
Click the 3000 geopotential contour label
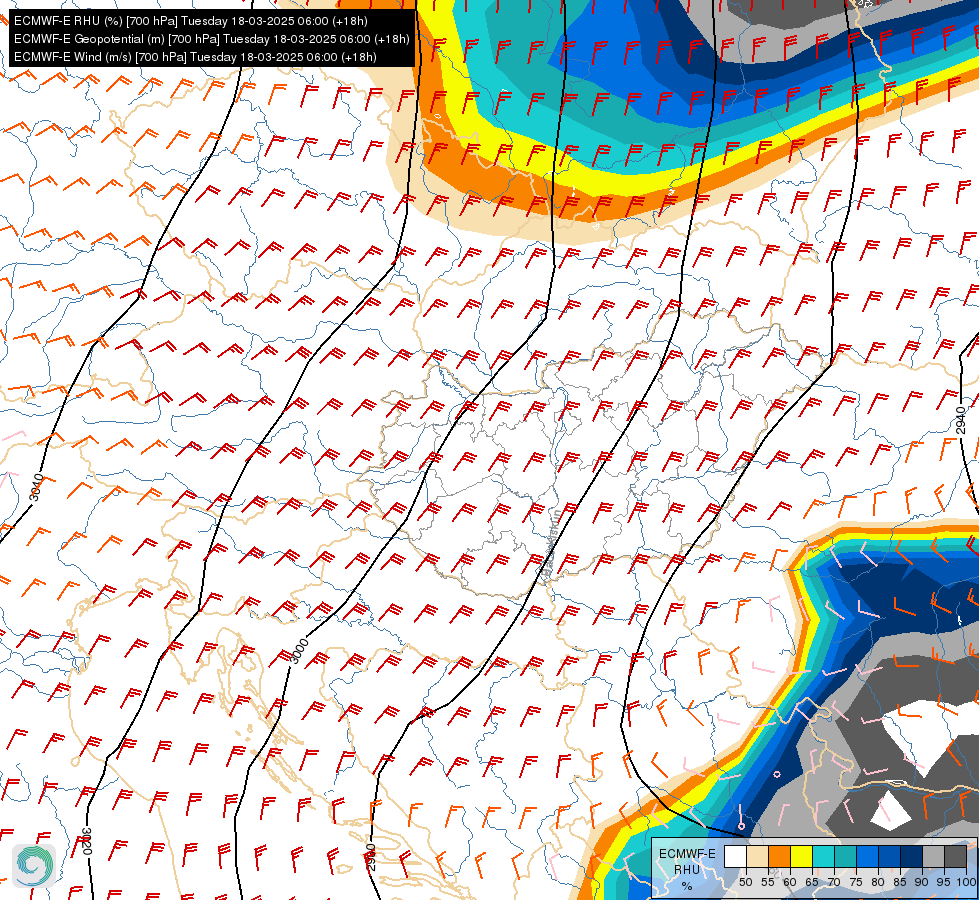pos(300,651)
